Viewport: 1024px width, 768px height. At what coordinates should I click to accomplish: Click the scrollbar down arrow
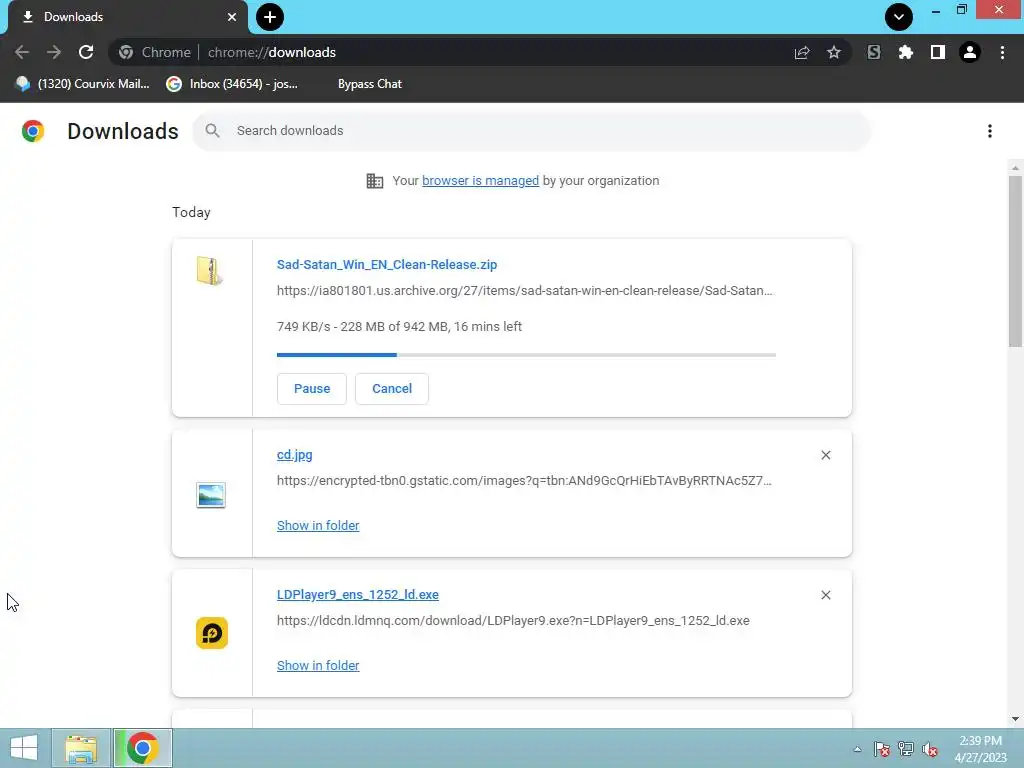click(x=1015, y=719)
